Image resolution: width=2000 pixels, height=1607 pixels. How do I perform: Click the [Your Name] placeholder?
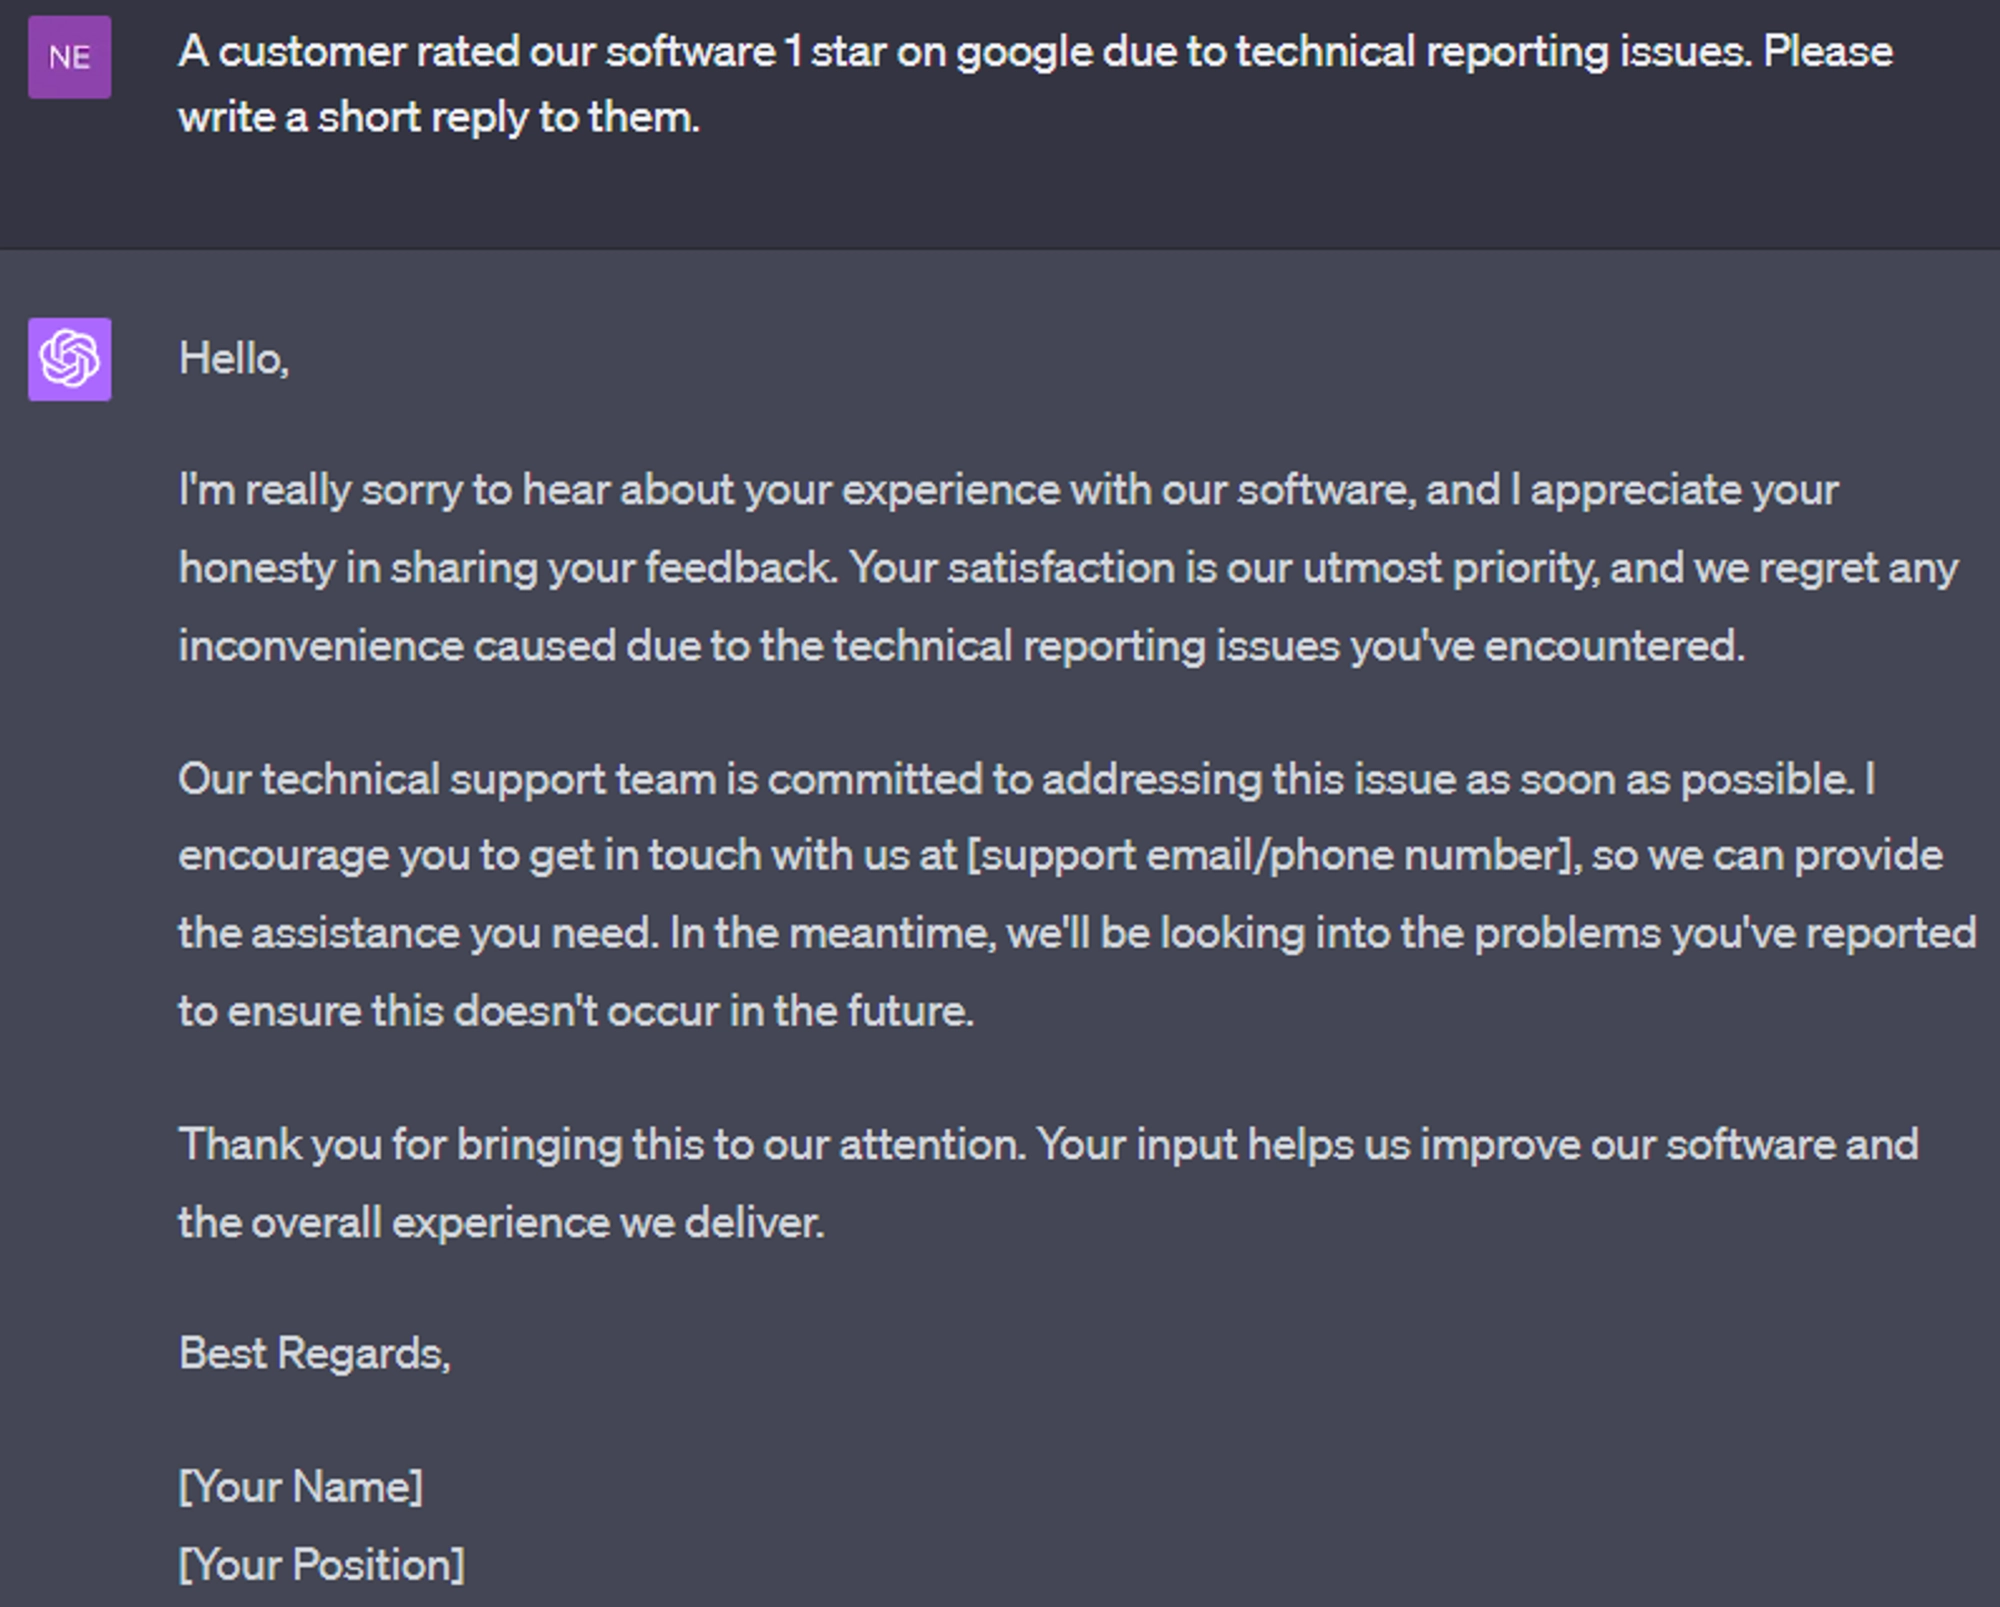click(300, 1487)
